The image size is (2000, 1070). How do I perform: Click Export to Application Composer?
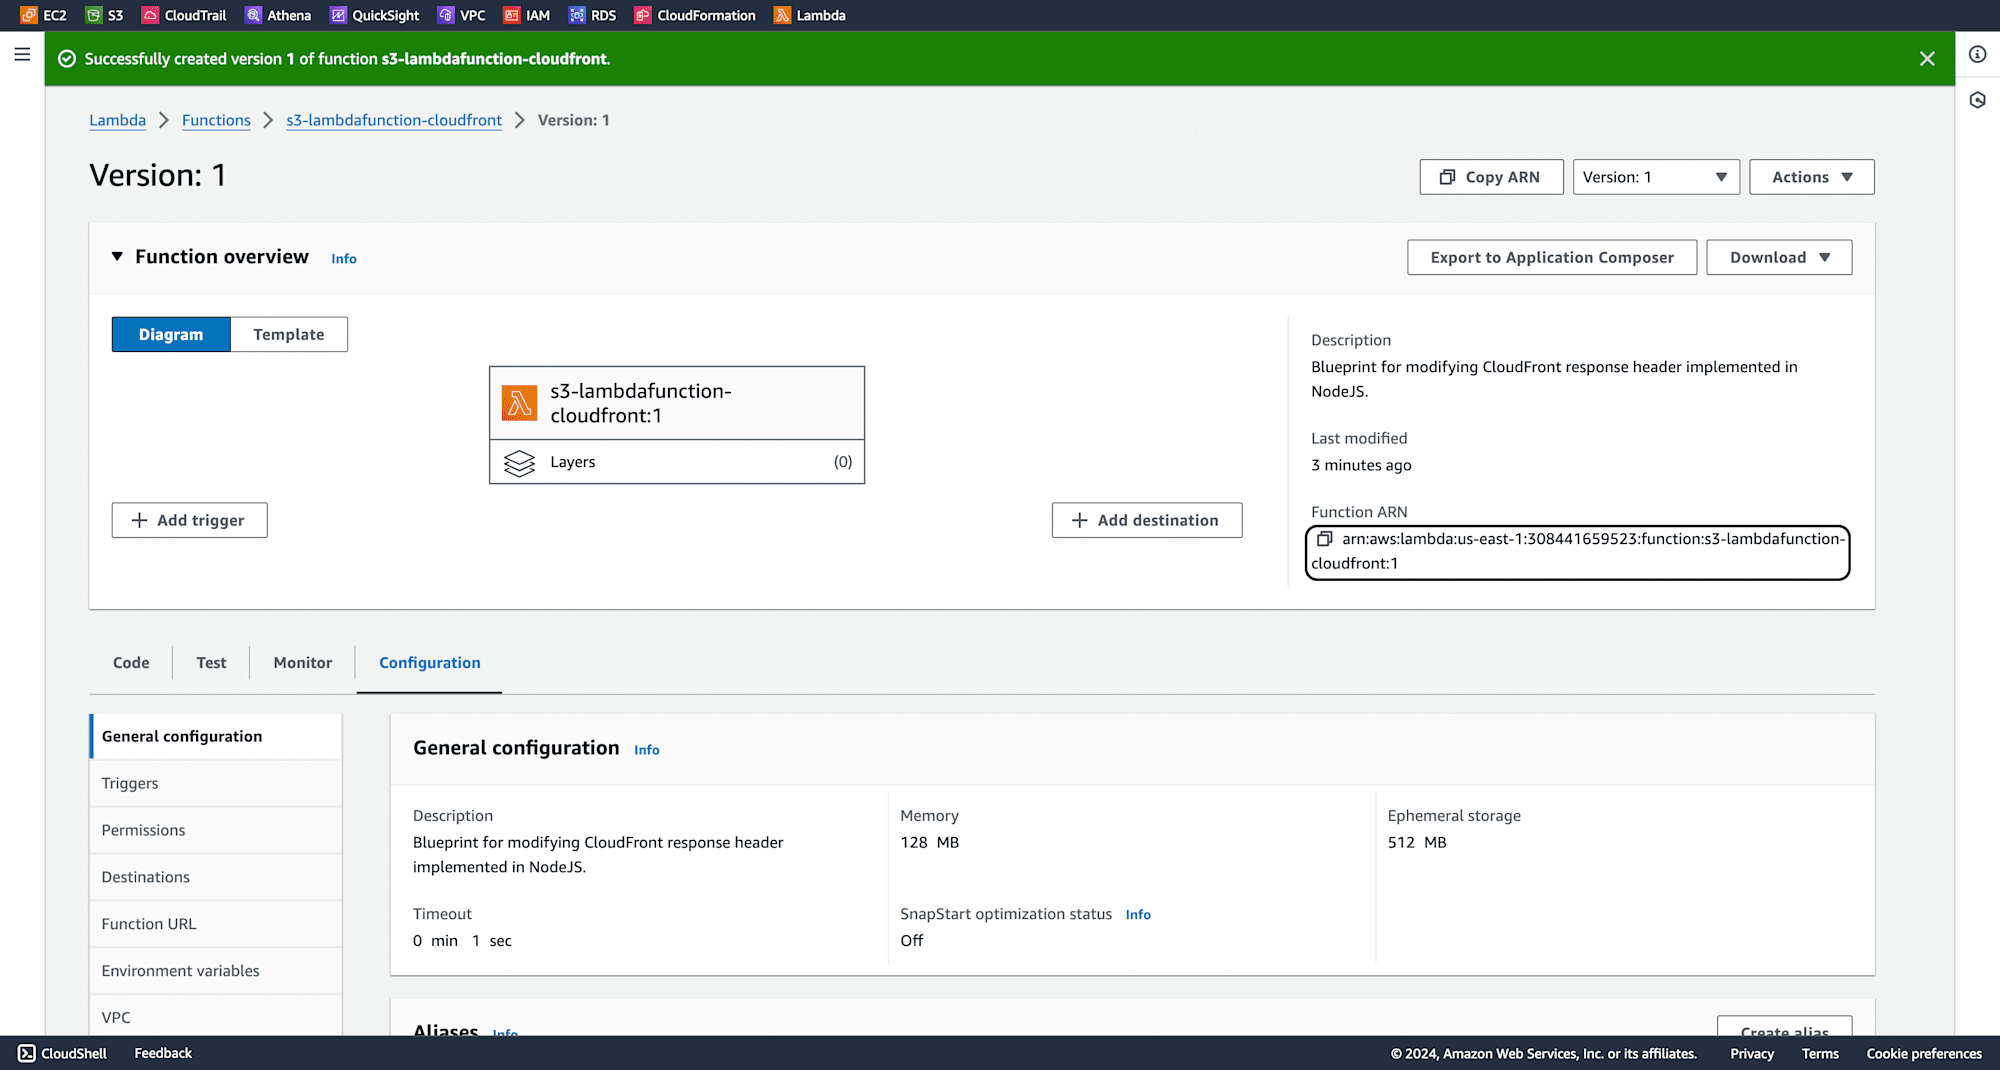[x=1552, y=257]
